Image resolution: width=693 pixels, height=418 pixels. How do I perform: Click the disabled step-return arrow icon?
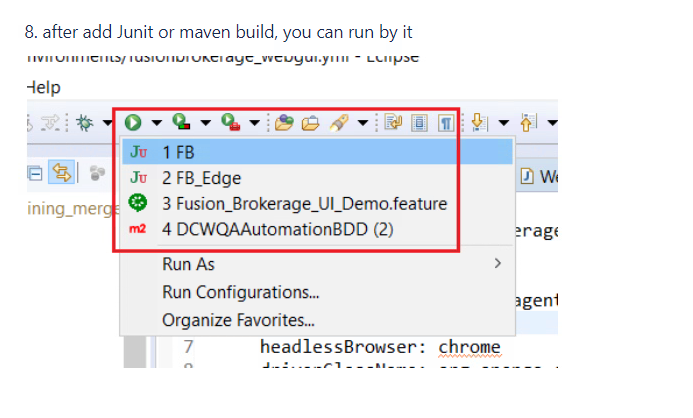click(x=50, y=123)
